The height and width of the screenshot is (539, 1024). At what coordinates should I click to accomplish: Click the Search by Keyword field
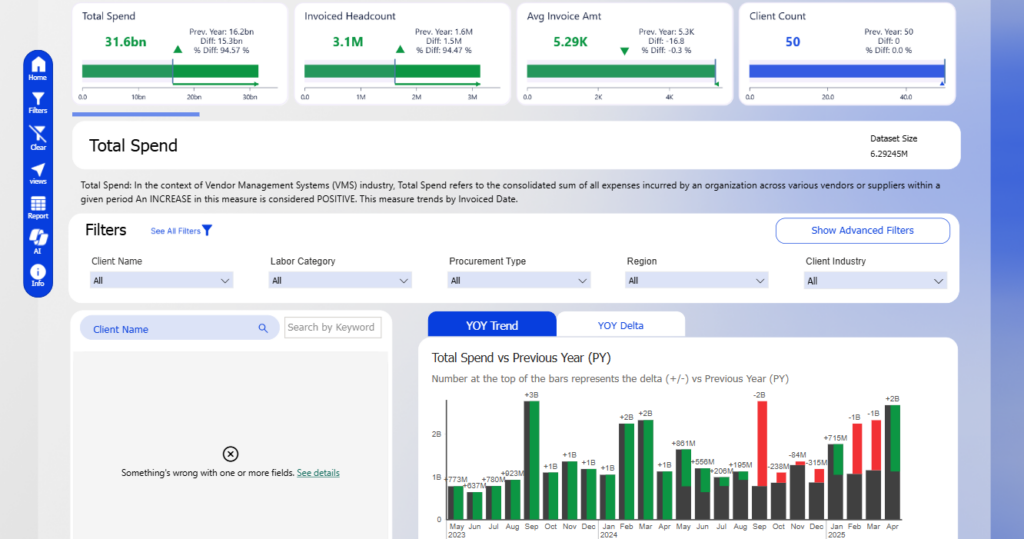(331, 327)
